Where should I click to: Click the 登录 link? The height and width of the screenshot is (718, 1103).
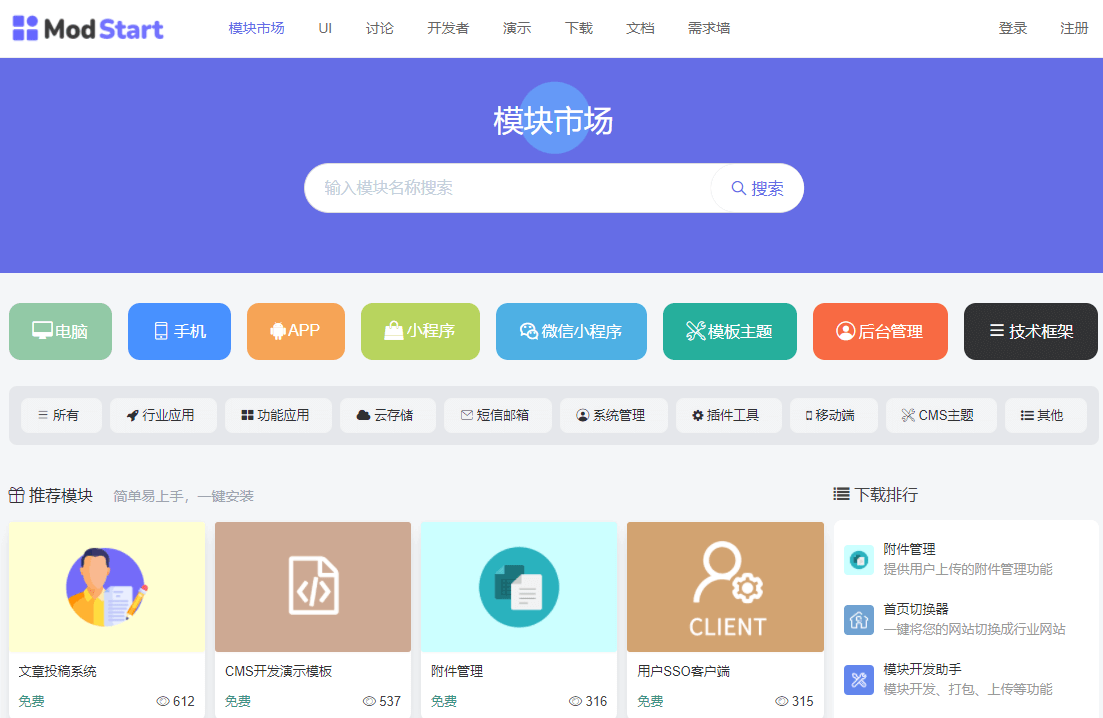tap(1013, 28)
